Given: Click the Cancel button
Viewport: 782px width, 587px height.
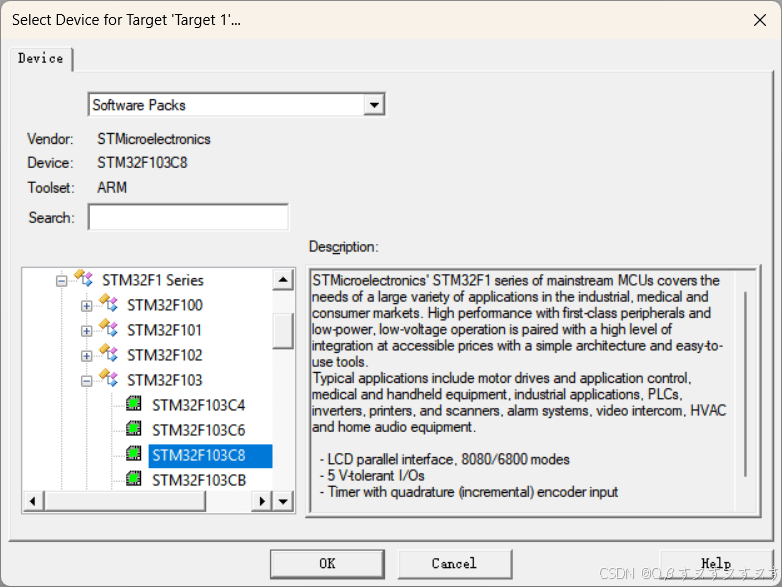Looking at the screenshot, I should coord(454,564).
